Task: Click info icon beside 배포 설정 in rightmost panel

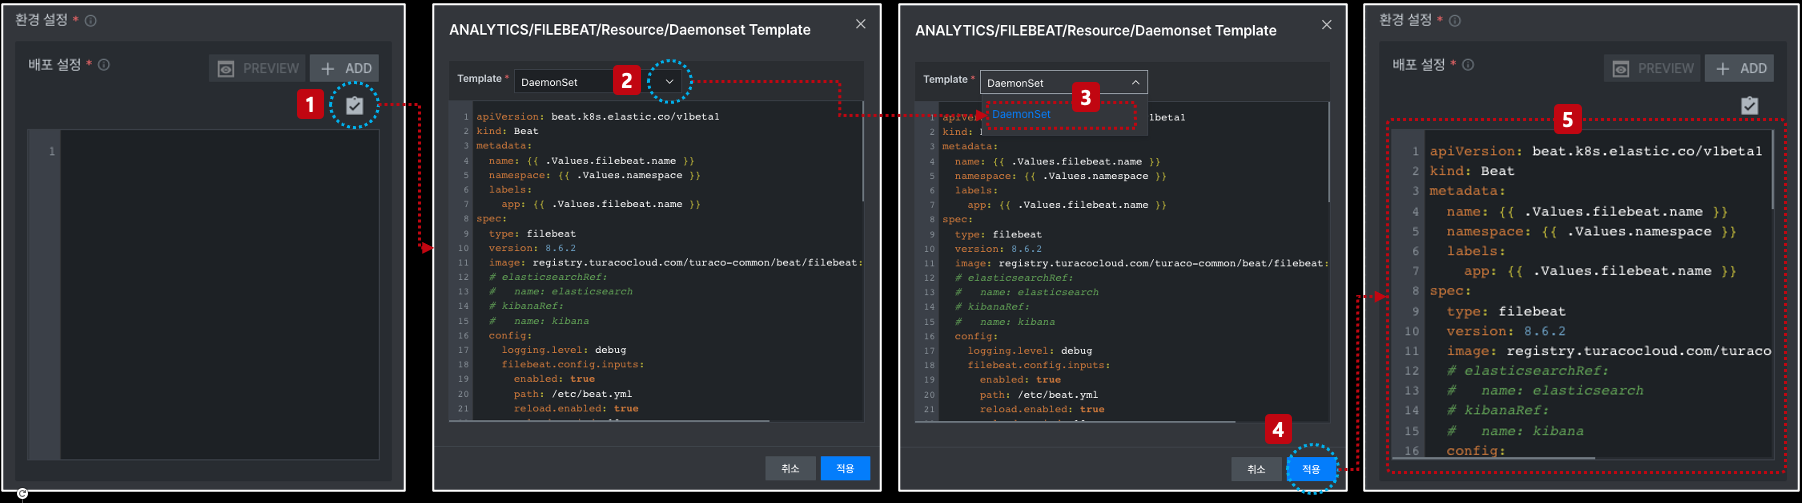Action: coord(1468,65)
